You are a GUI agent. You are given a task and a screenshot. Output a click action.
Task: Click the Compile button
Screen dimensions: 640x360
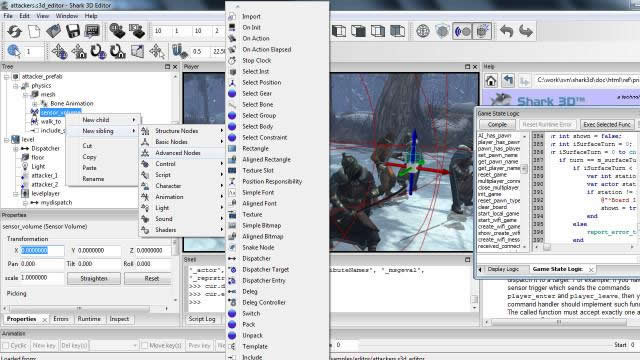pyautogui.click(x=497, y=124)
